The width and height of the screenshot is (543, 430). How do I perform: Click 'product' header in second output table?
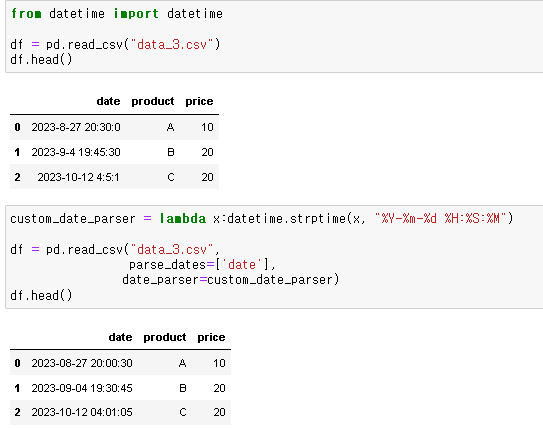[165, 337]
